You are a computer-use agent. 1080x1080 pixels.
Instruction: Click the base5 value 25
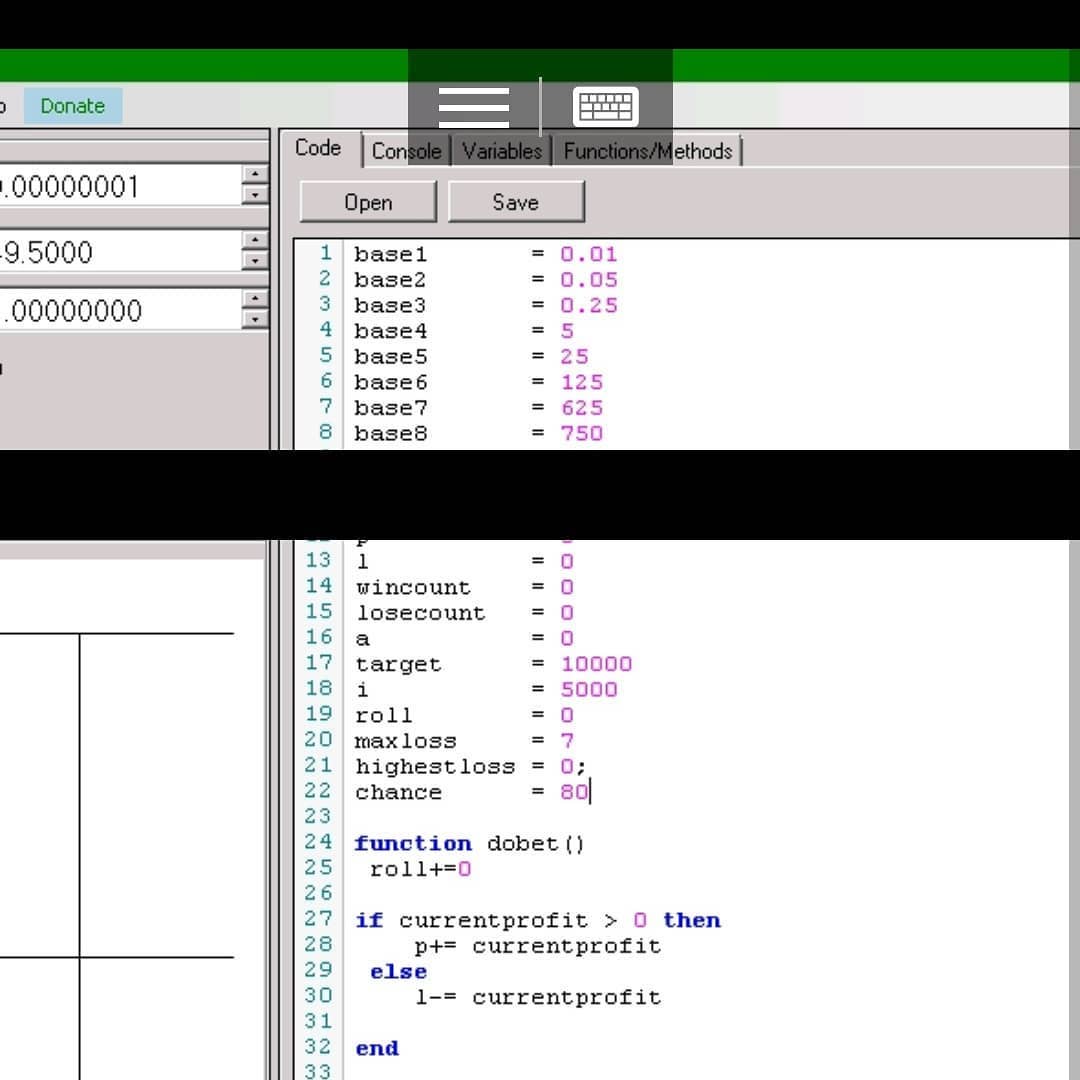[574, 356]
